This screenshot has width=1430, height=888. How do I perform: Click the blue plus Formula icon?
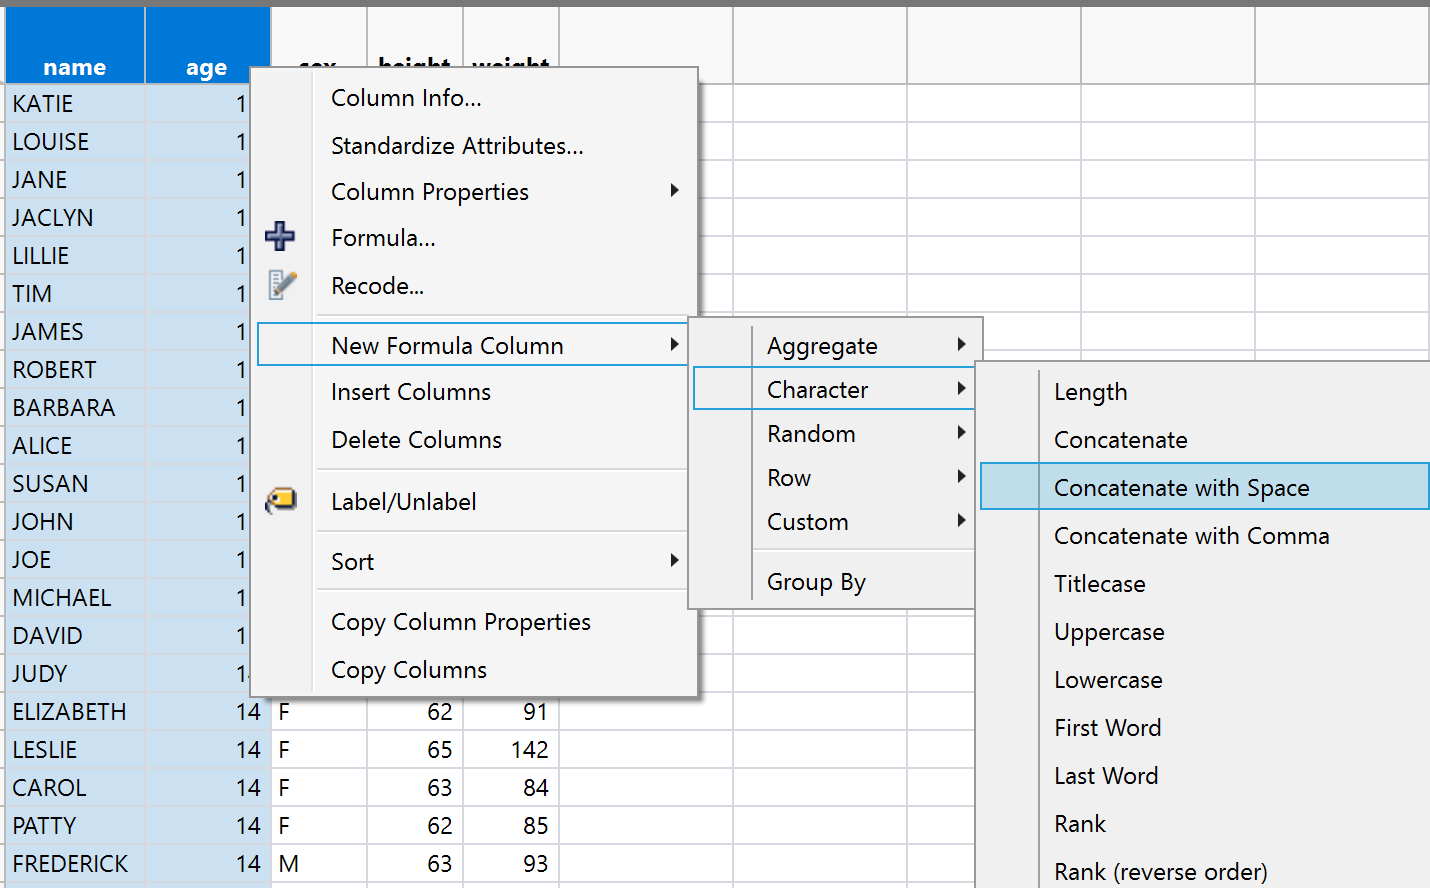280,236
